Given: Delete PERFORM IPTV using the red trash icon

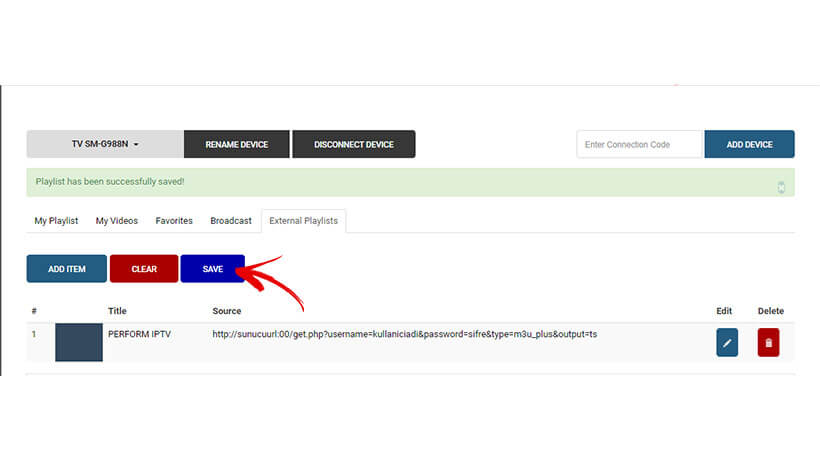Looking at the screenshot, I should coord(768,343).
